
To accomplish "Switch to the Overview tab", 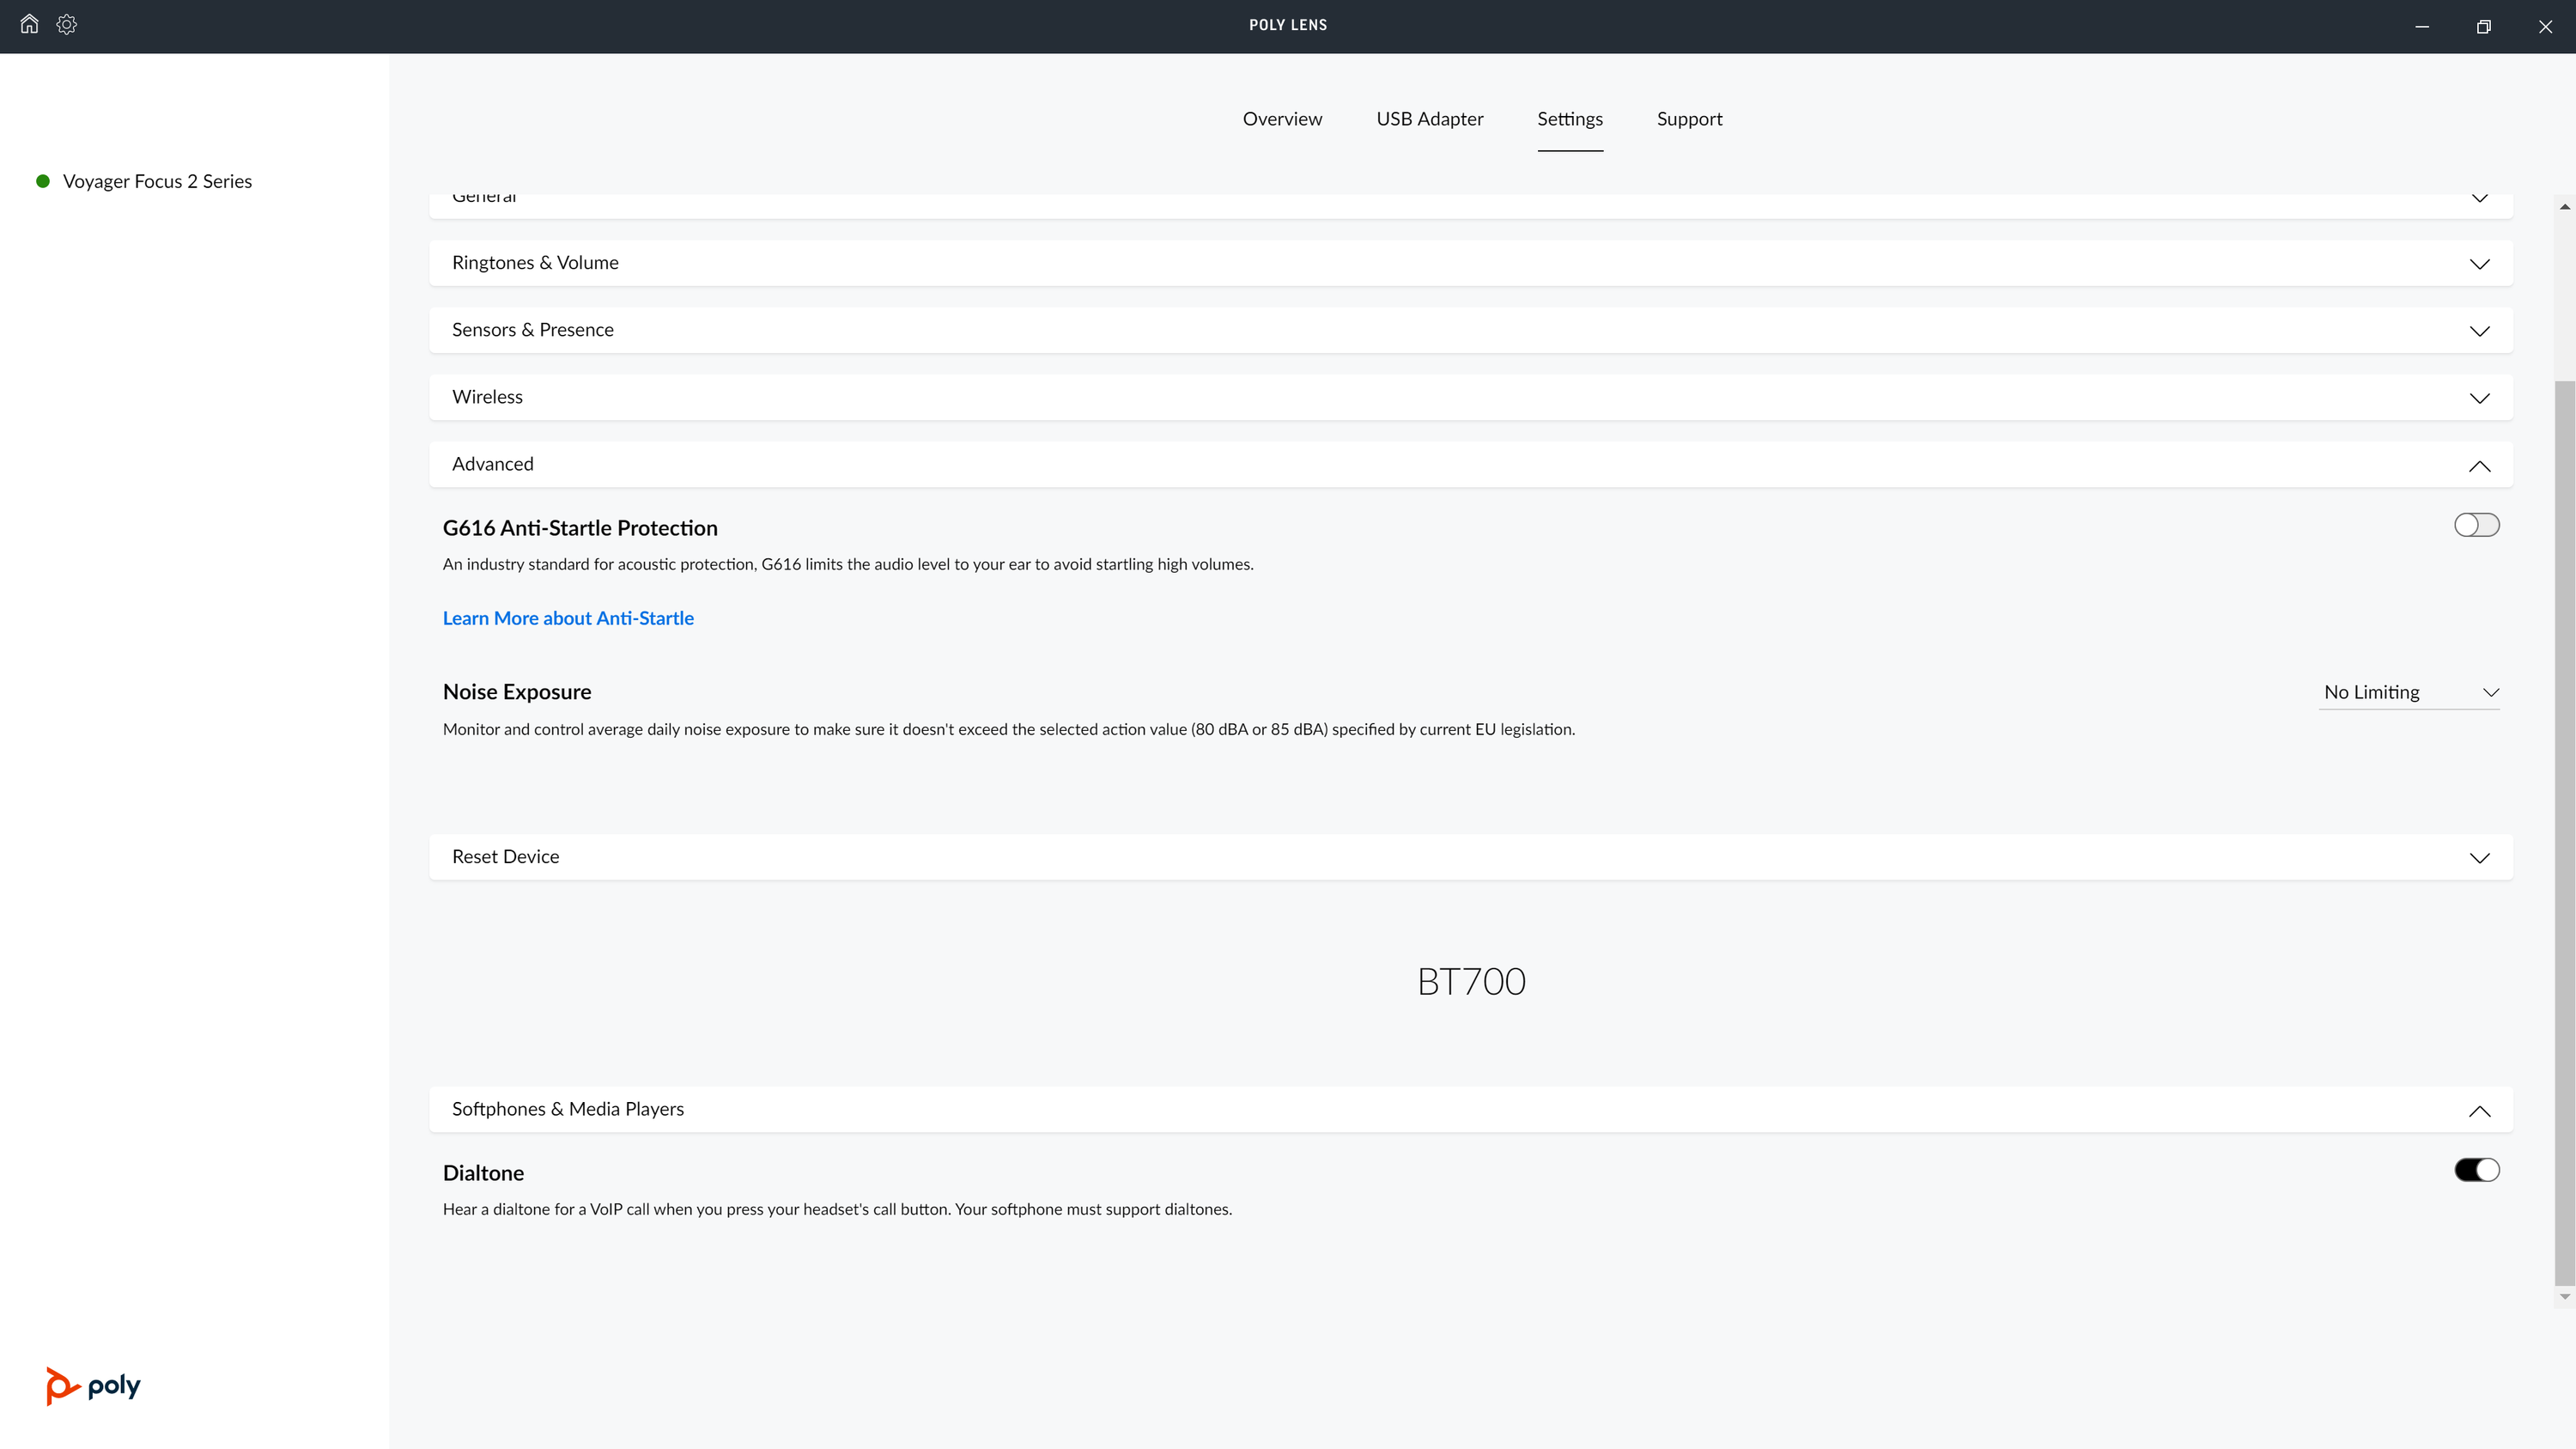I will click(x=1282, y=119).
